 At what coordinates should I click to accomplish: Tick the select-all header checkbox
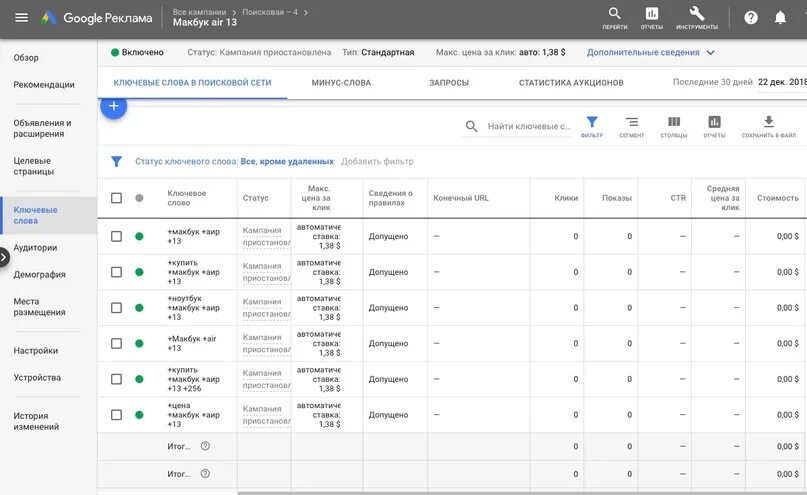pos(116,198)
